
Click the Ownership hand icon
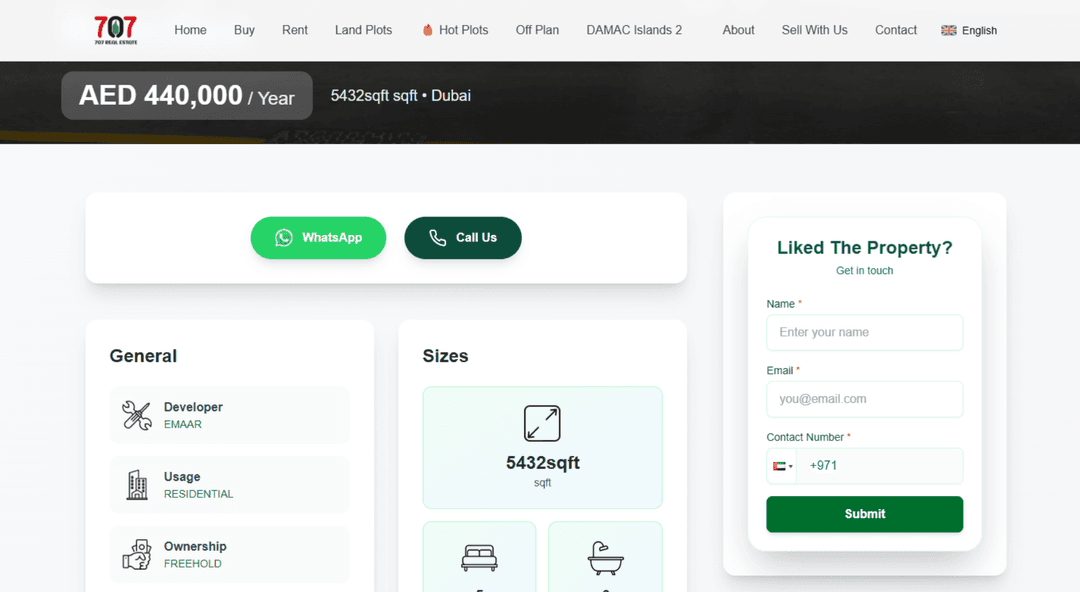(137, 554)
